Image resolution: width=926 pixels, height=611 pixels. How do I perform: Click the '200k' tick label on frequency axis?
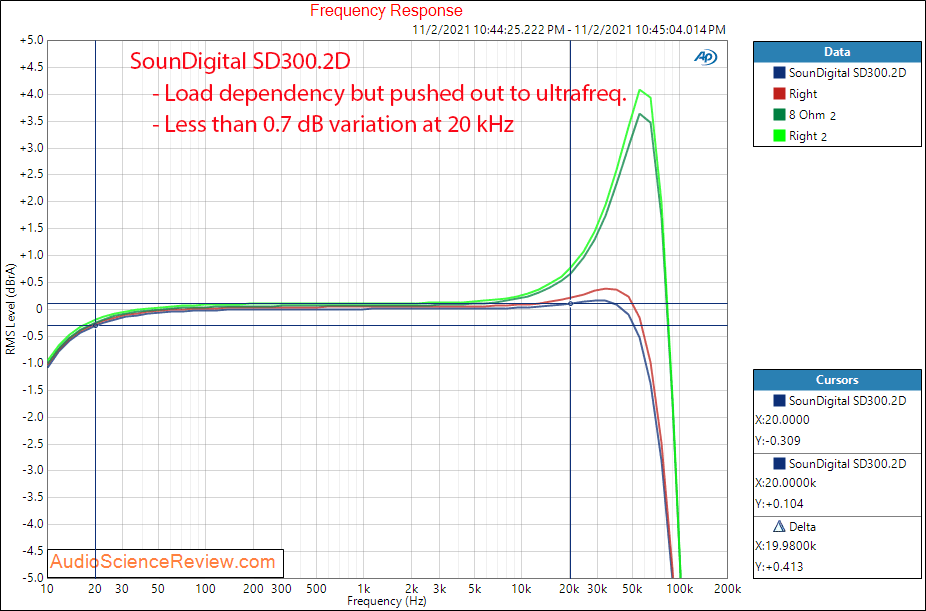tap(727, 589)
